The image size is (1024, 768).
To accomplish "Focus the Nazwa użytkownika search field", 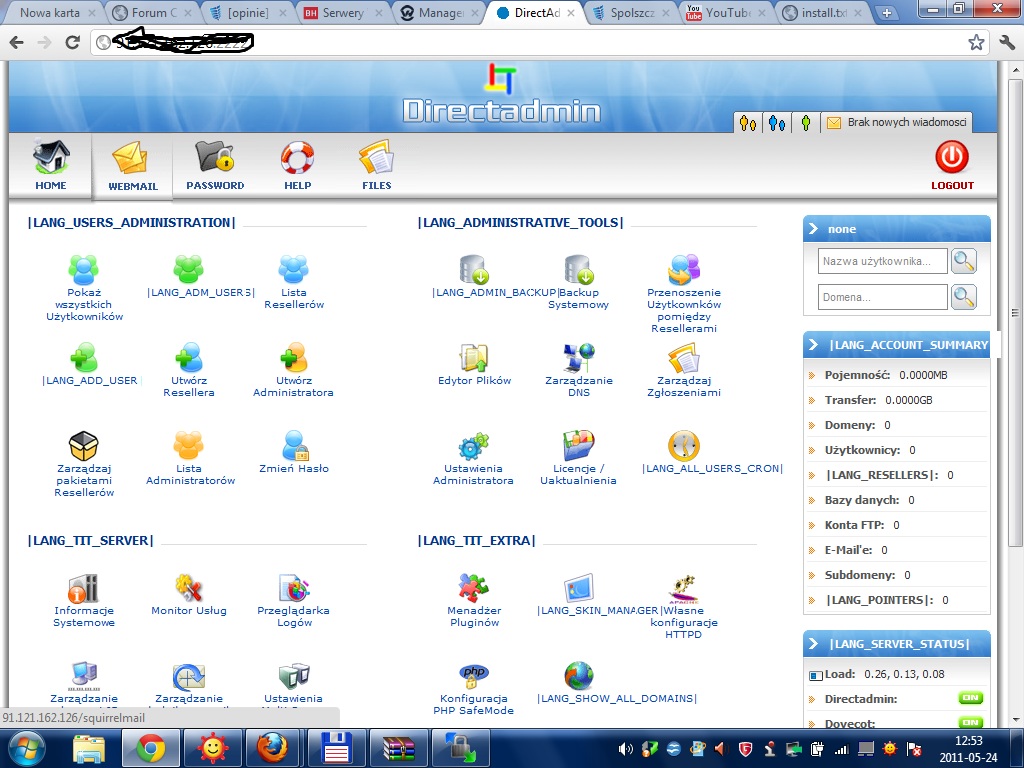I will tap(882, 261).
